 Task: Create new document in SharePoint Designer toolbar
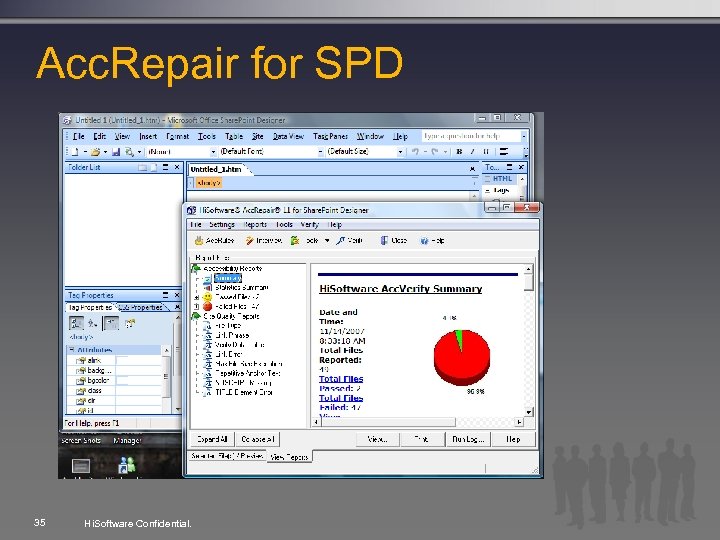pyautogui.click(x=75, y=152)
